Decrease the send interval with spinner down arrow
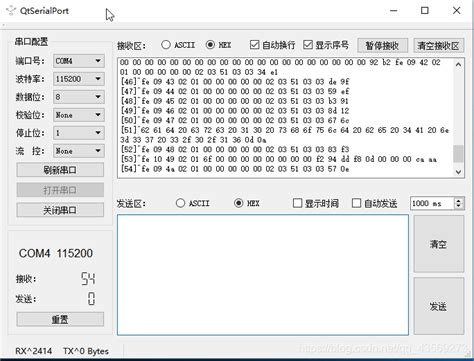Screen dimensions: 474x361 coord(459,206)
